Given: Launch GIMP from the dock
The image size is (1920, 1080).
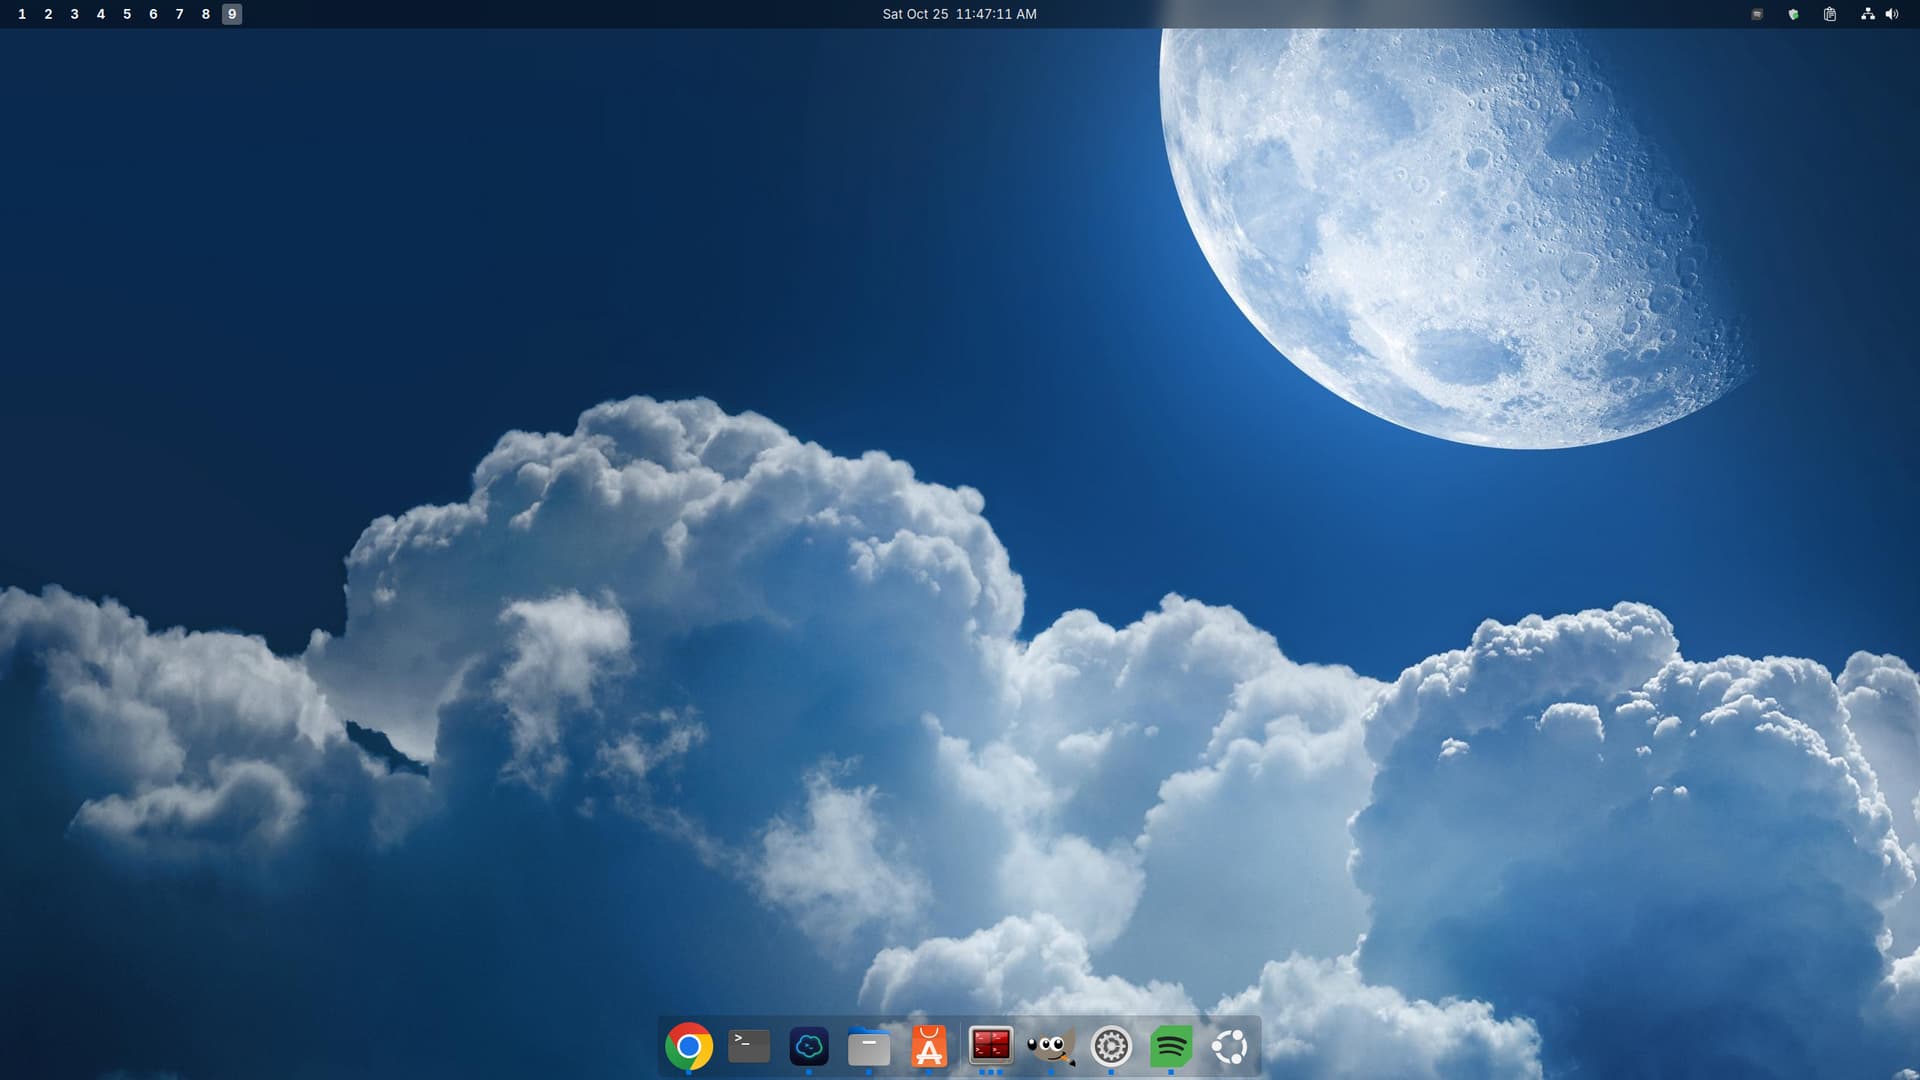Looking at the screenshot, I should point(1051,1046).
